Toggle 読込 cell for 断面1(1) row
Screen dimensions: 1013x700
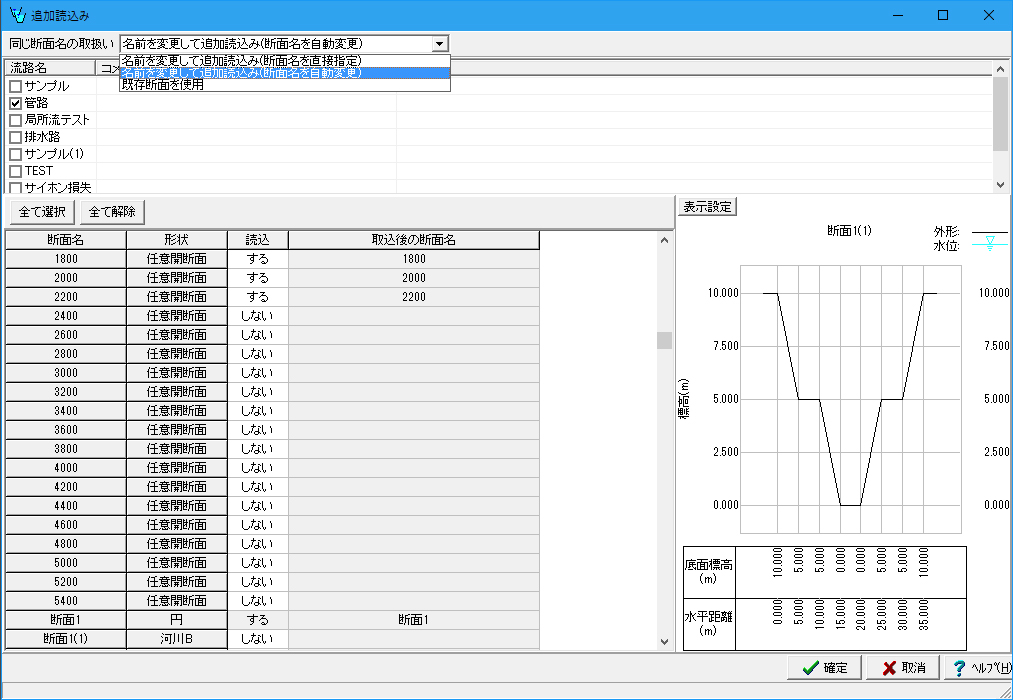pos(257,639)
